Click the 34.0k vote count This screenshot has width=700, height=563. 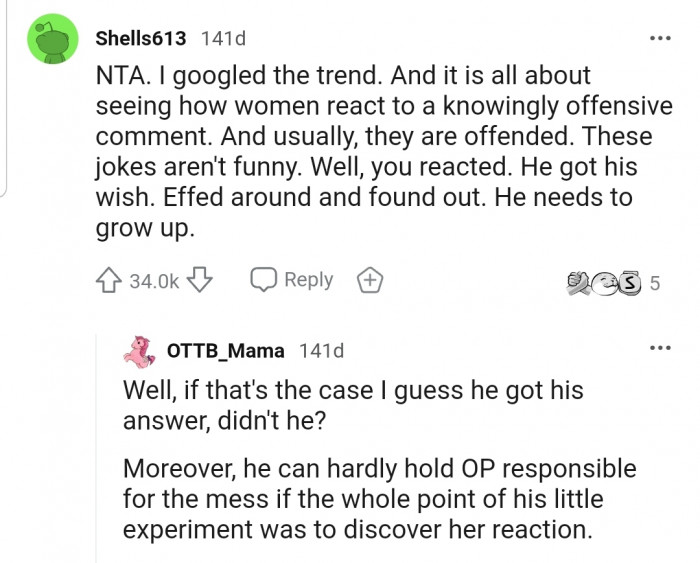[154, 281]
